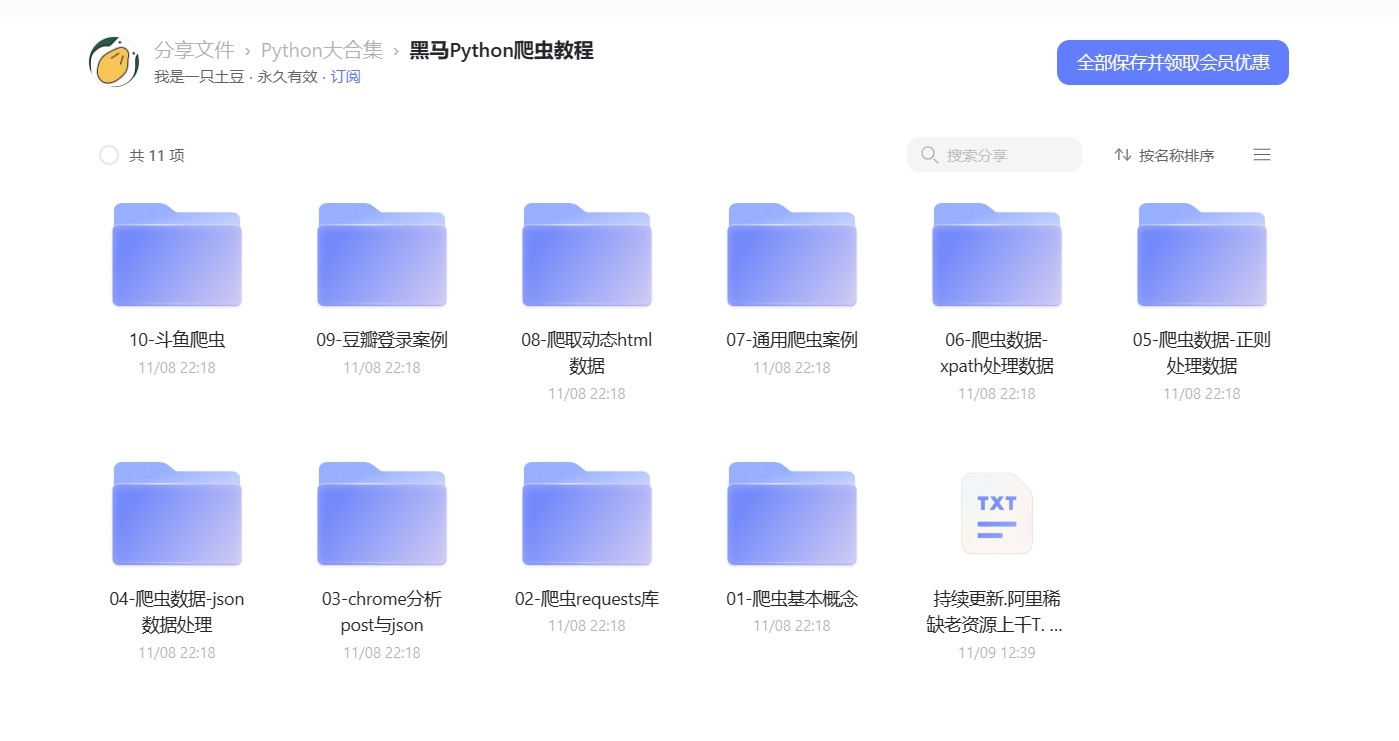Open the 08-爬取动态html数据 folder icon
The height and width of the screenshot is (741, 1399).
click(587, 255)
